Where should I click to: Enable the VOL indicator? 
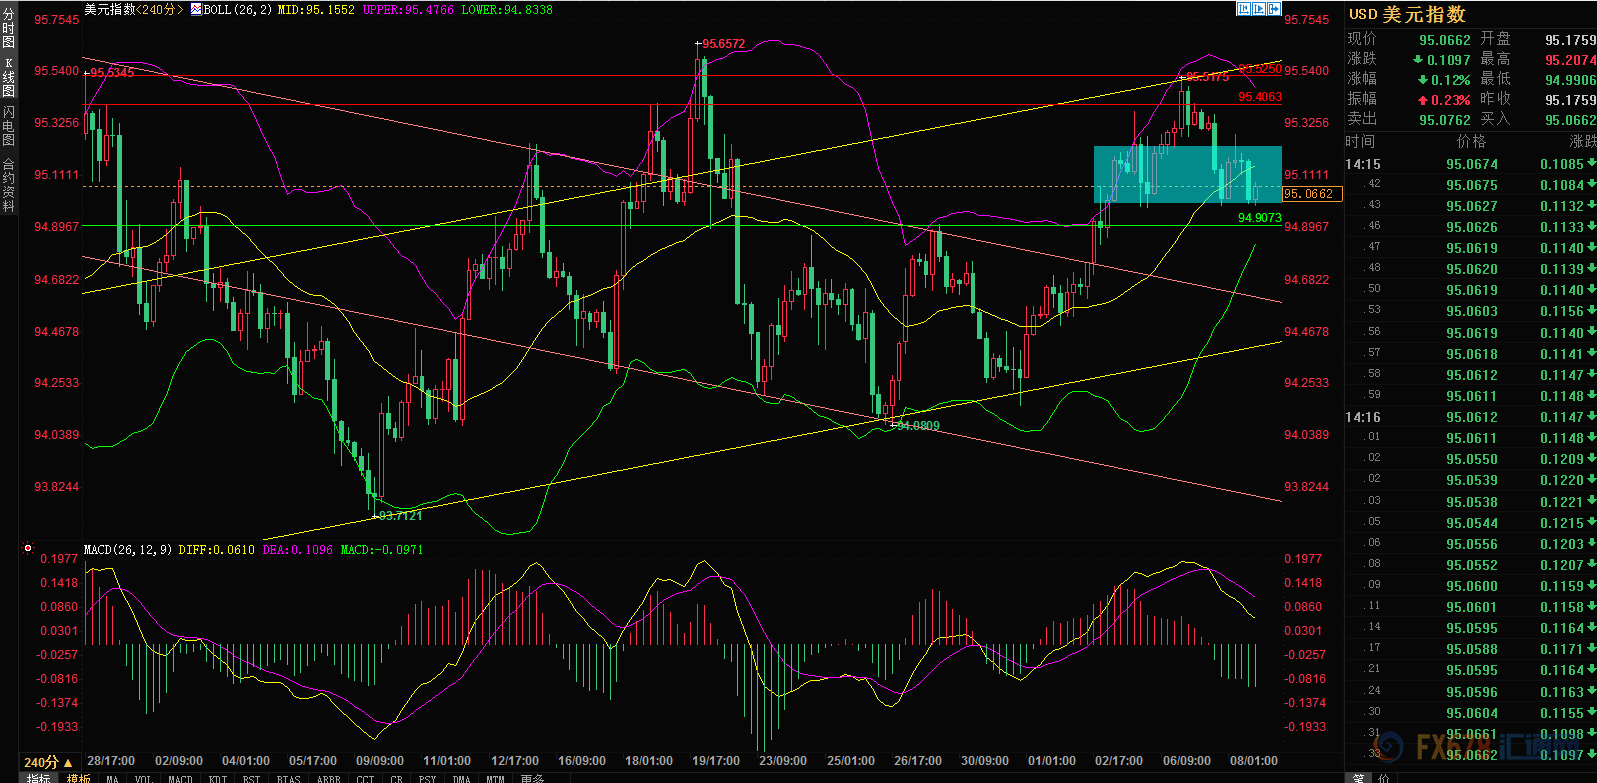(143, 778)
